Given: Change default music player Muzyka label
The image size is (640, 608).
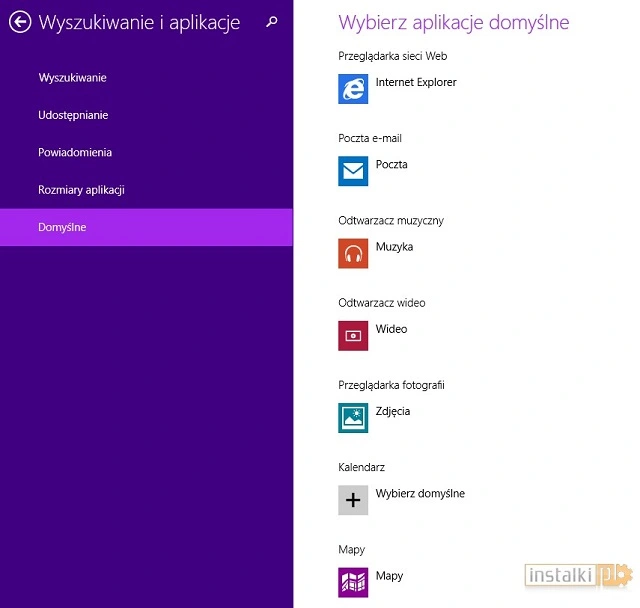Looking at the screenshot, I should 394,247.
